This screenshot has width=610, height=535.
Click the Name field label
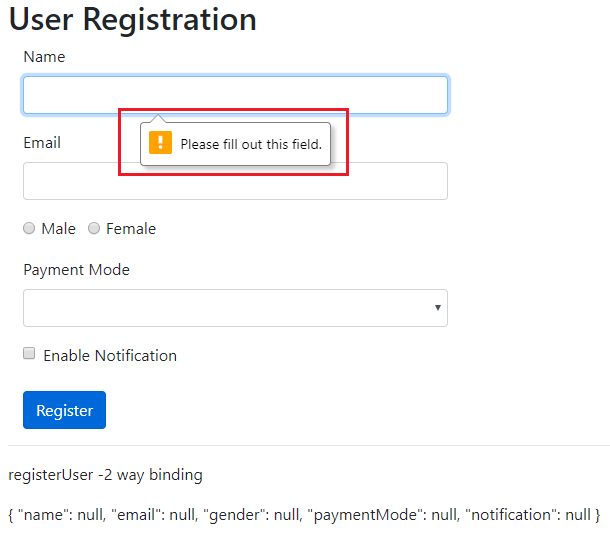[44, 57]
